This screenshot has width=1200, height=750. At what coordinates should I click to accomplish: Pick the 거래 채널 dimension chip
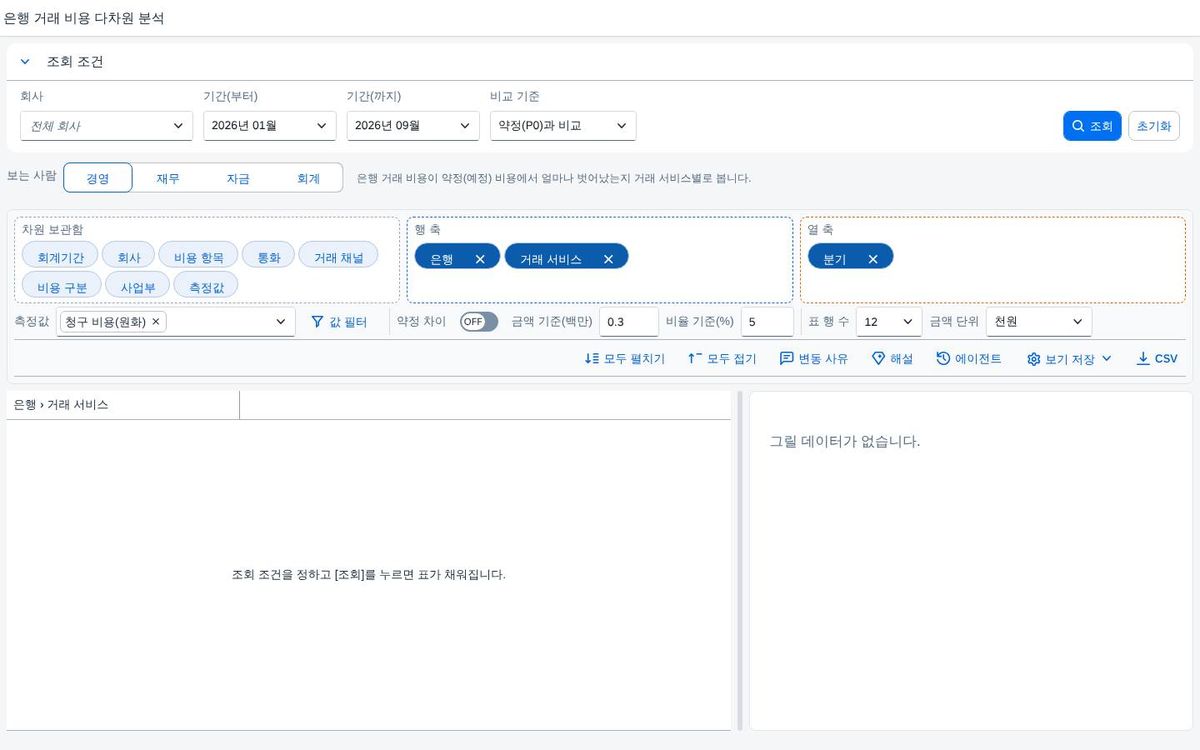coord(339,257)
